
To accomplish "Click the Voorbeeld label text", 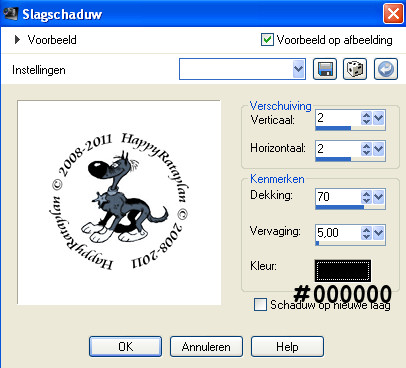I will [x=52, y=40].
